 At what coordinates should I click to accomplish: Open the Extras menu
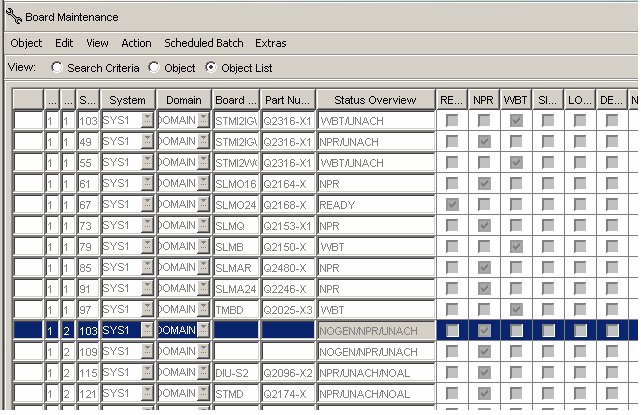(x=271, y=43)
